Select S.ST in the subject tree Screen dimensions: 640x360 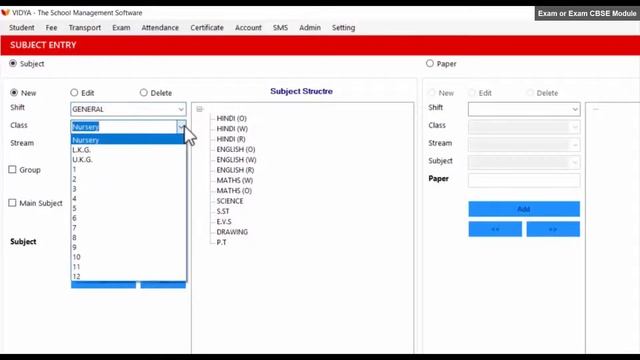tap(222, 211)
